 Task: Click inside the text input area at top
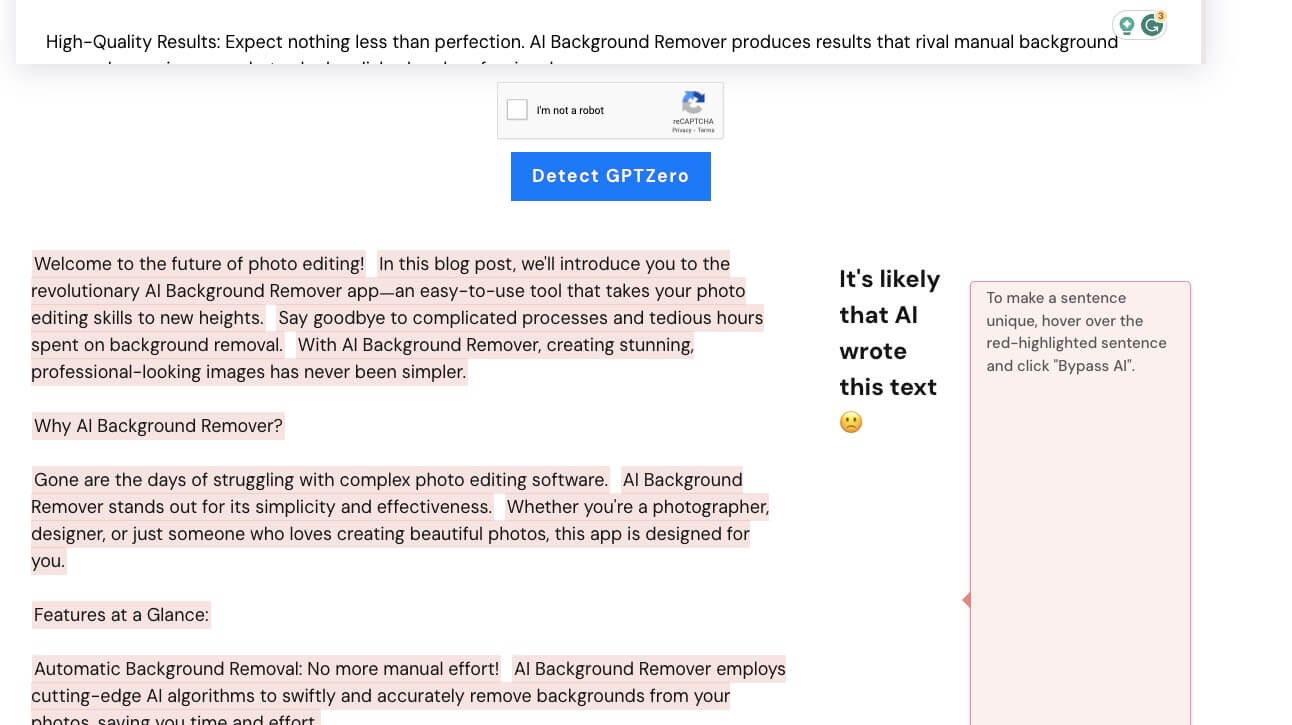608,32
